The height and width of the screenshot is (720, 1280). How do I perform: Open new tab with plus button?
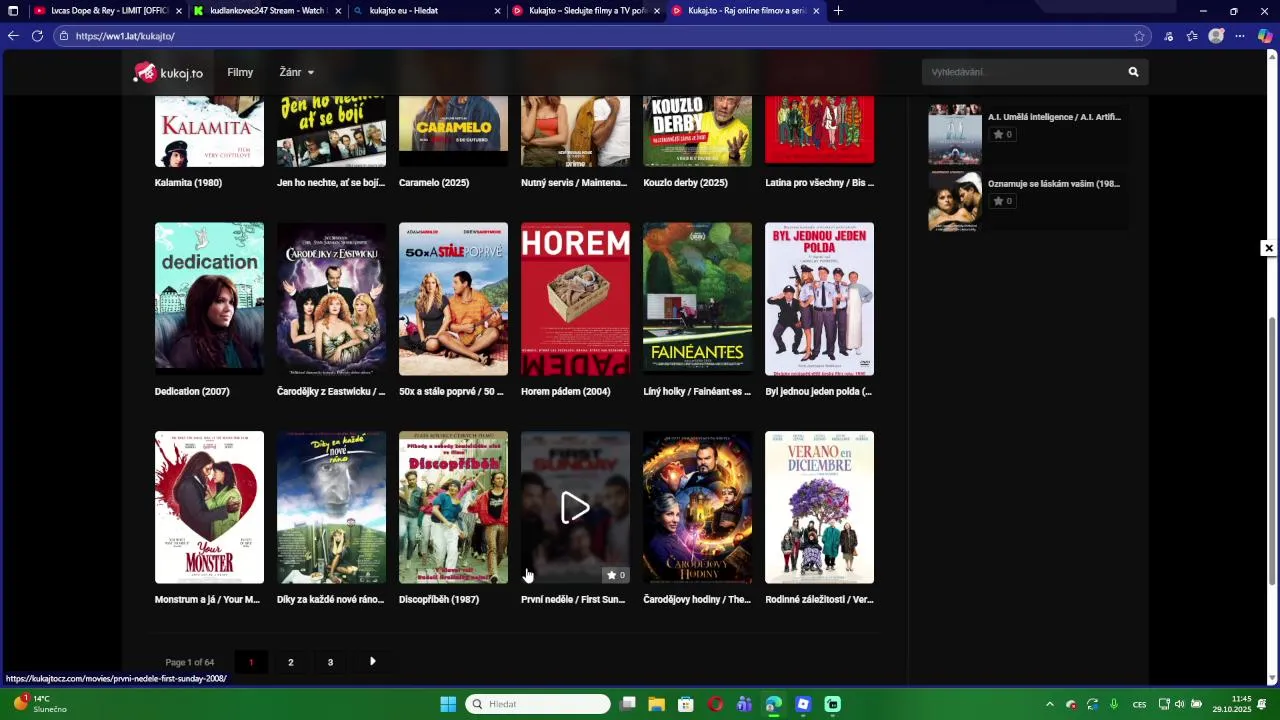[x=838, y=11]
